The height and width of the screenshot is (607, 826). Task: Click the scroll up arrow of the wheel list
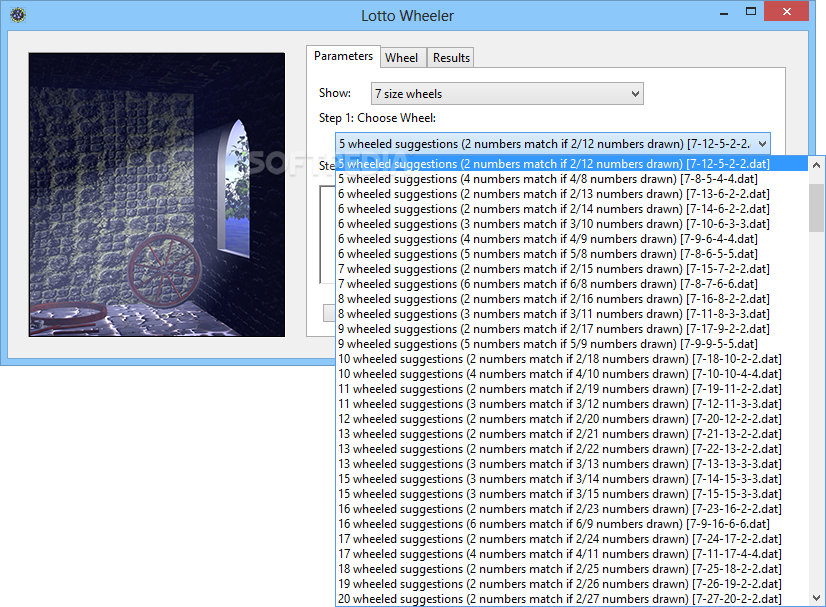[x=817, y=165]
